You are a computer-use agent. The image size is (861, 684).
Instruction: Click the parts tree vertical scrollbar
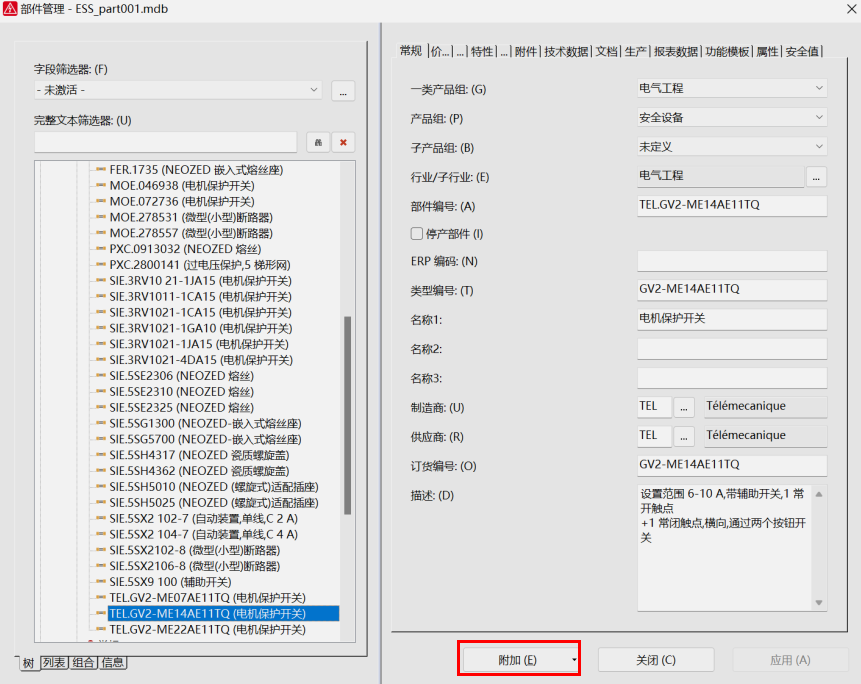pos(347,415)
